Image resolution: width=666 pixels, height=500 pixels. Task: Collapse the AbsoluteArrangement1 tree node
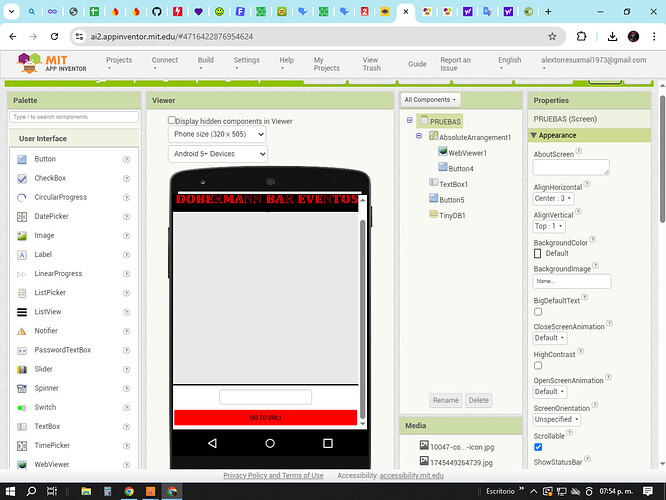[x=419, y=136]
